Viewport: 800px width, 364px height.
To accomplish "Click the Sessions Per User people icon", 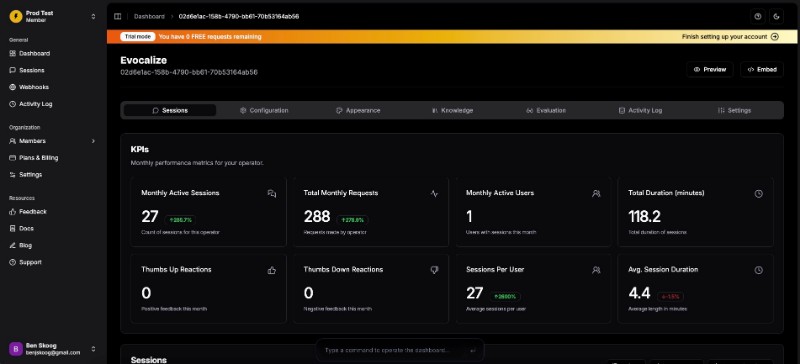I will pyautogui.click(x=596, y=270).
